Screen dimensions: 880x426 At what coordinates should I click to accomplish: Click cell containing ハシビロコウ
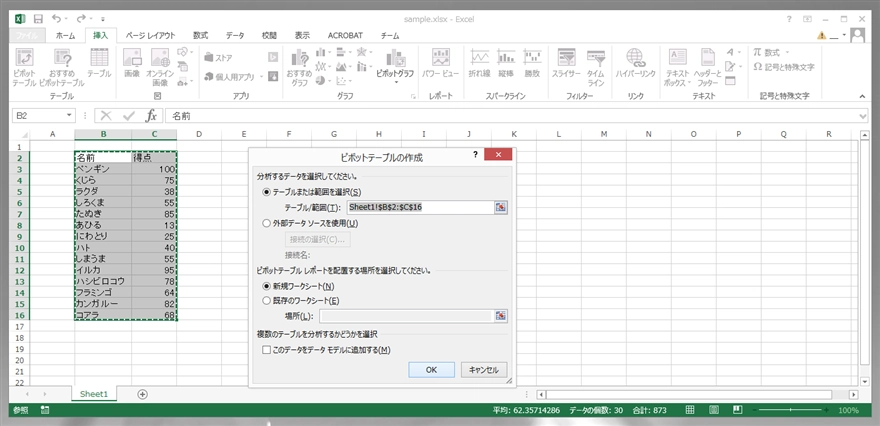(x=103, y=281)
